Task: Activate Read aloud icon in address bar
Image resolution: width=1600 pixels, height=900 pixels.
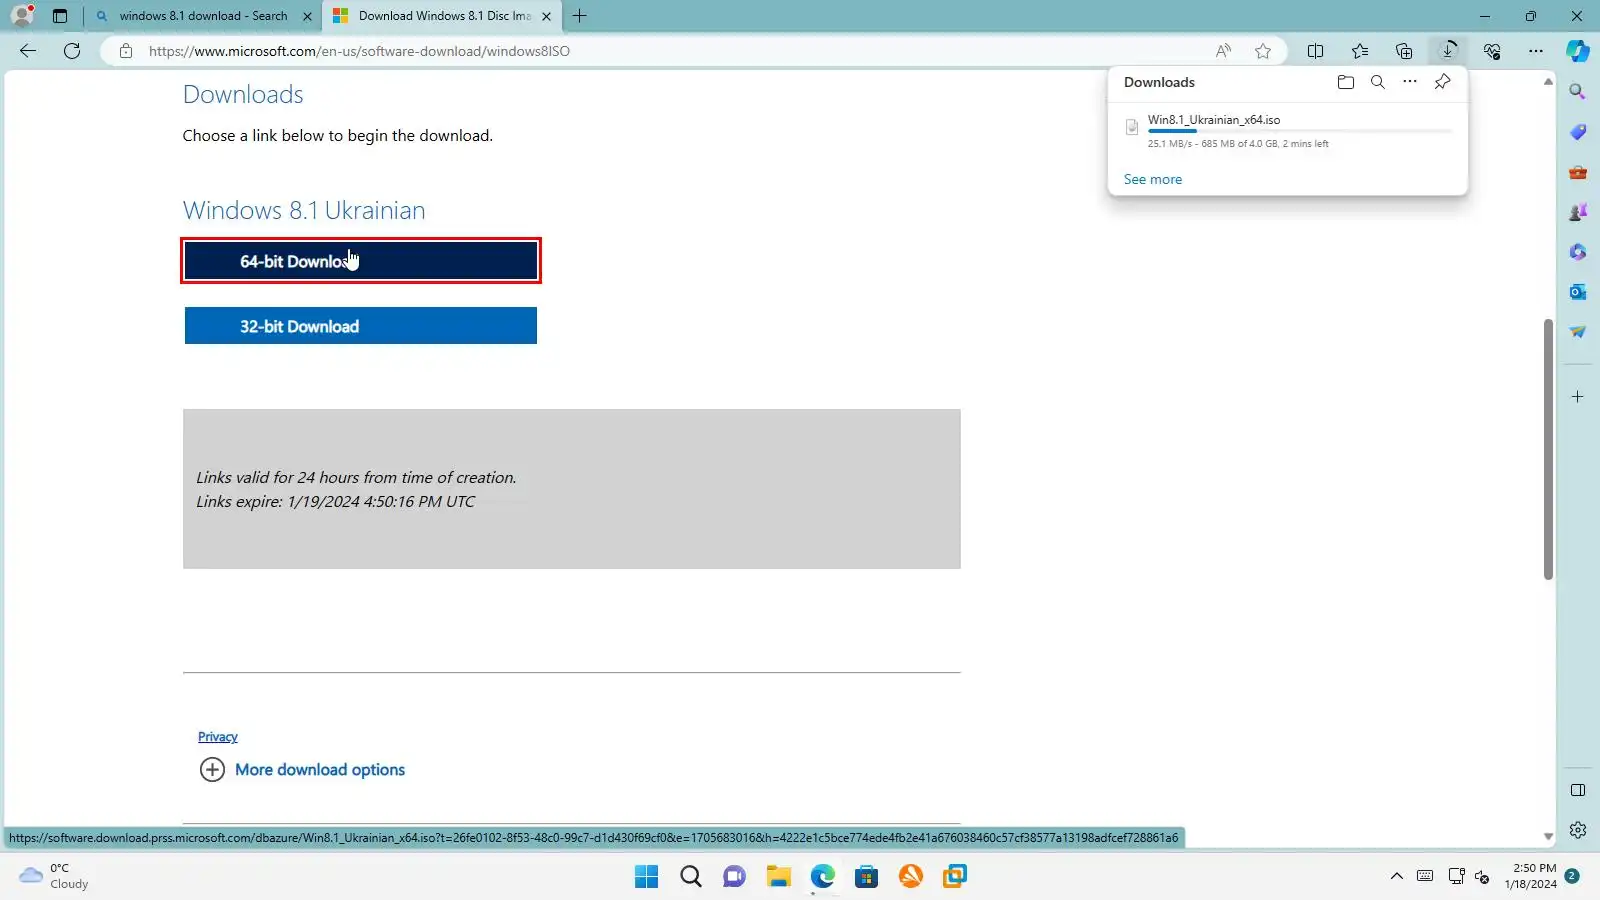Action: (1223, 51)
